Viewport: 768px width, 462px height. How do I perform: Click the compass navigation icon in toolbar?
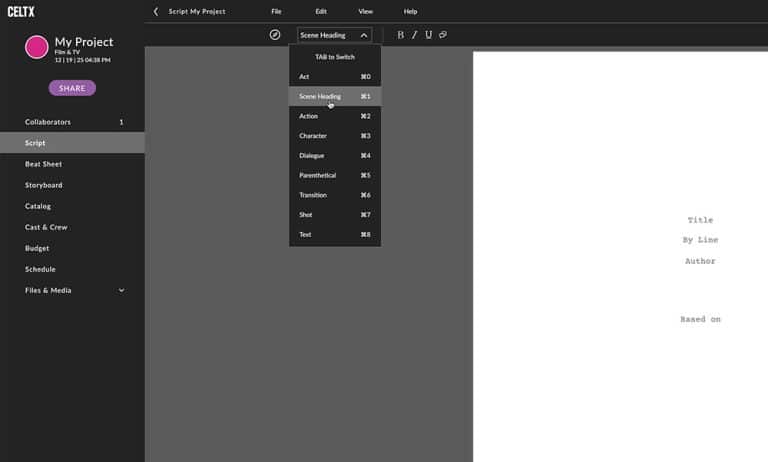click(275, 35)
